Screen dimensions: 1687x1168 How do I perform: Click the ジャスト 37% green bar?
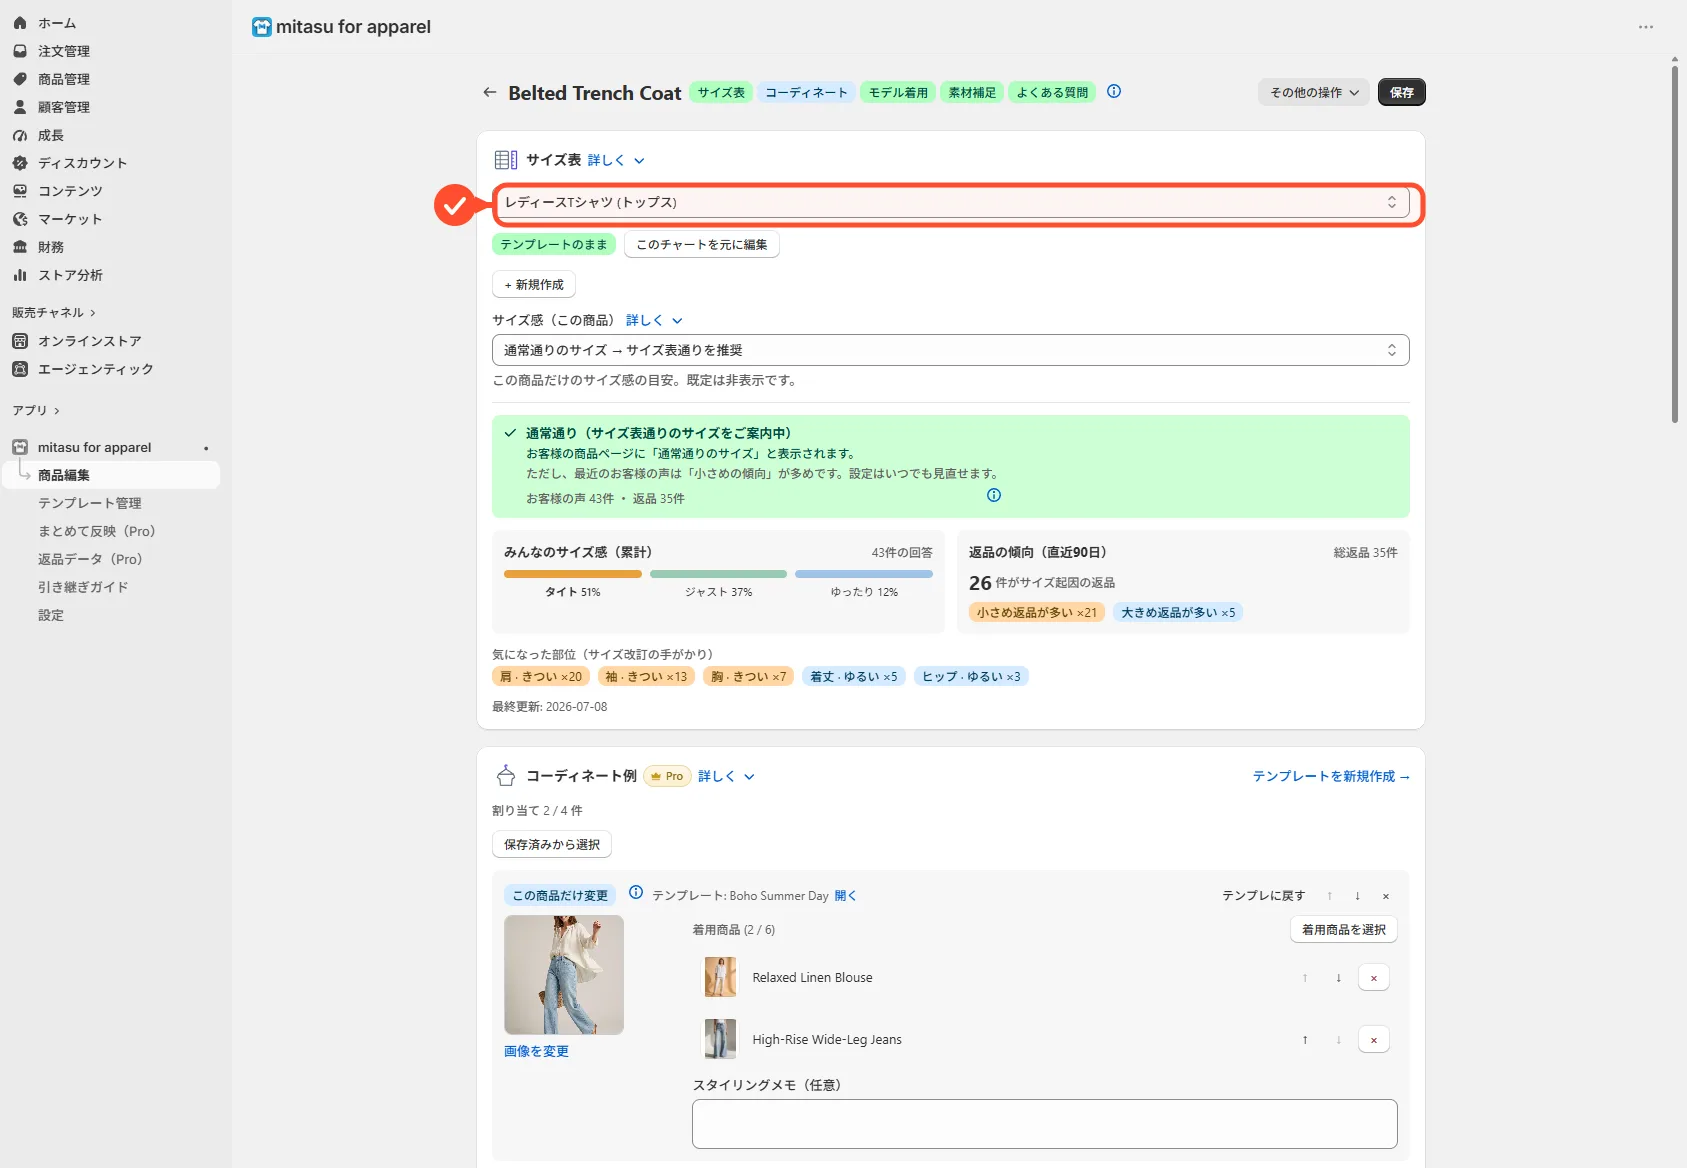click(718, 574)
